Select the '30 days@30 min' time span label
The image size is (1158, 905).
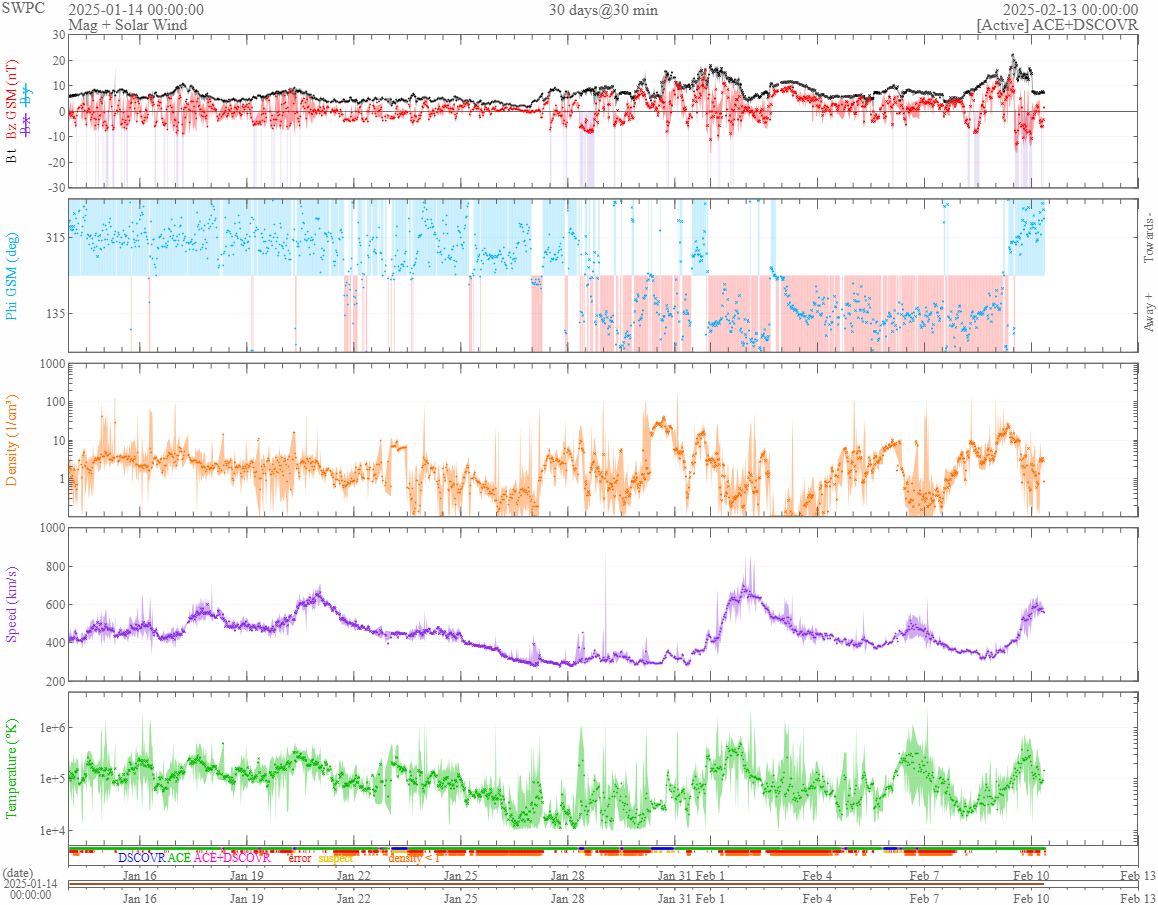click(603, 10)
